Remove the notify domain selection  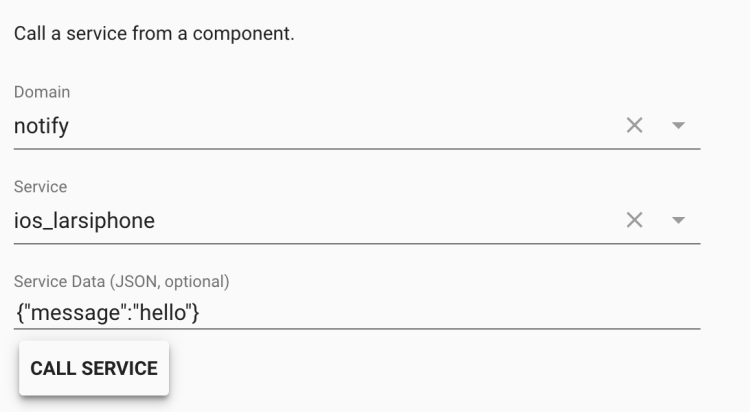pos(634,126)
